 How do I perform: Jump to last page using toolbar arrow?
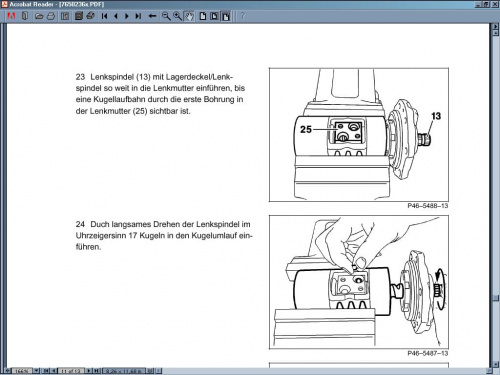coord(138,16)
